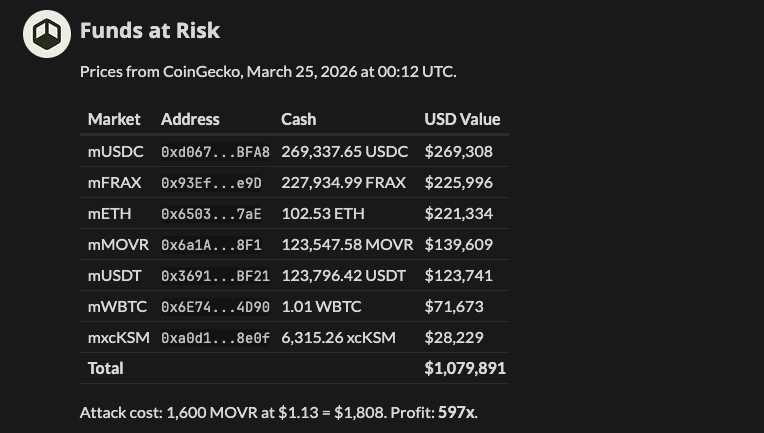Screen dimensions: 764x433
Task: Click the mUSDC market name
Action: [x=116, y=152]
